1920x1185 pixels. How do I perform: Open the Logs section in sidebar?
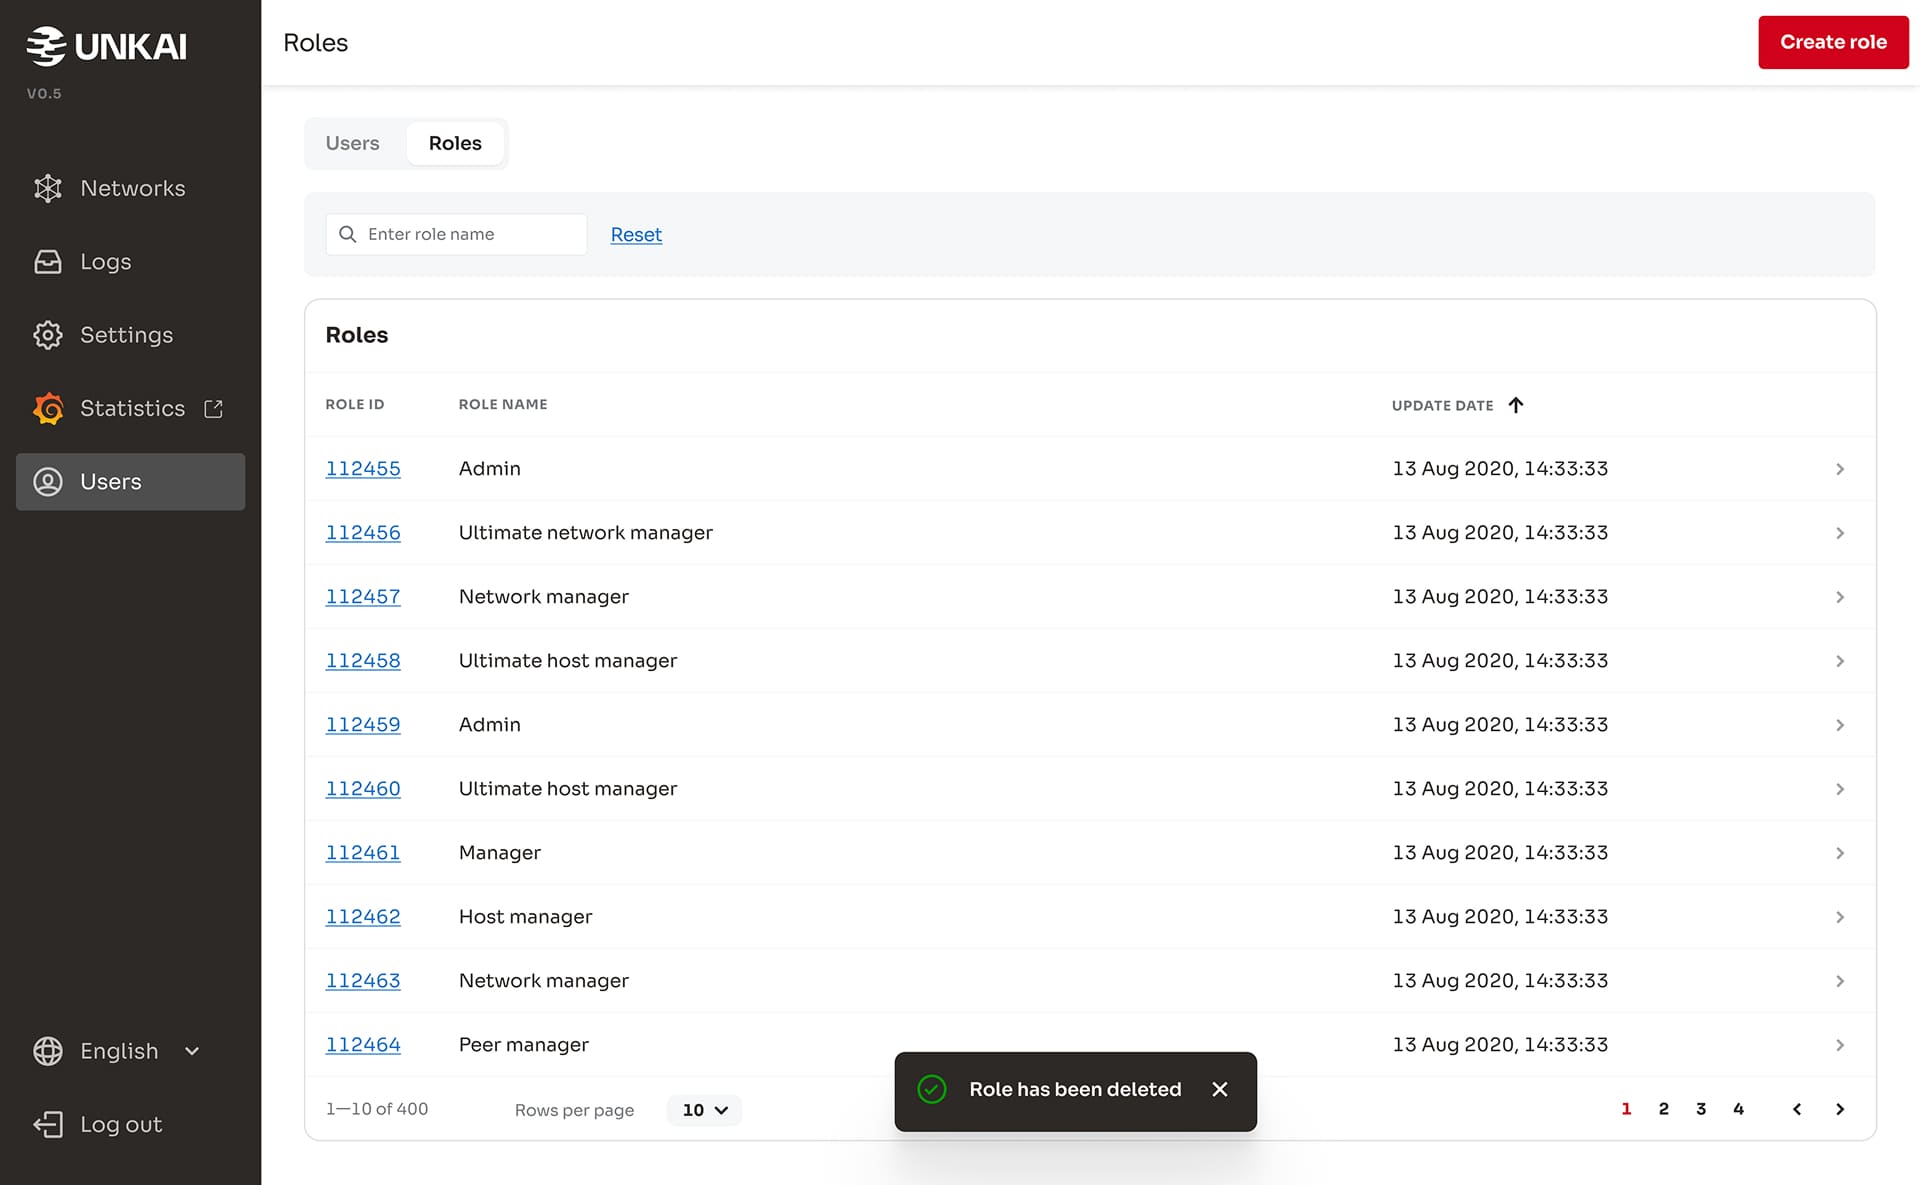[105, 261]
